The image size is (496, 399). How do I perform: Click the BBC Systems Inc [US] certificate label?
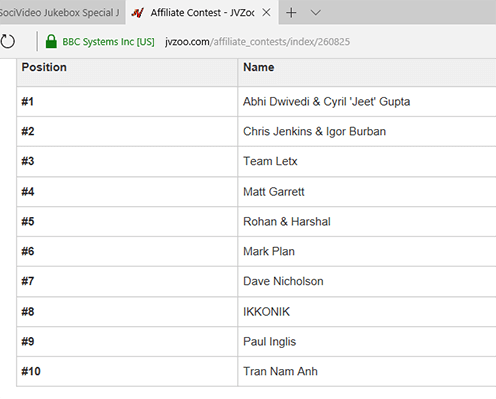click(x=108, y=42)
